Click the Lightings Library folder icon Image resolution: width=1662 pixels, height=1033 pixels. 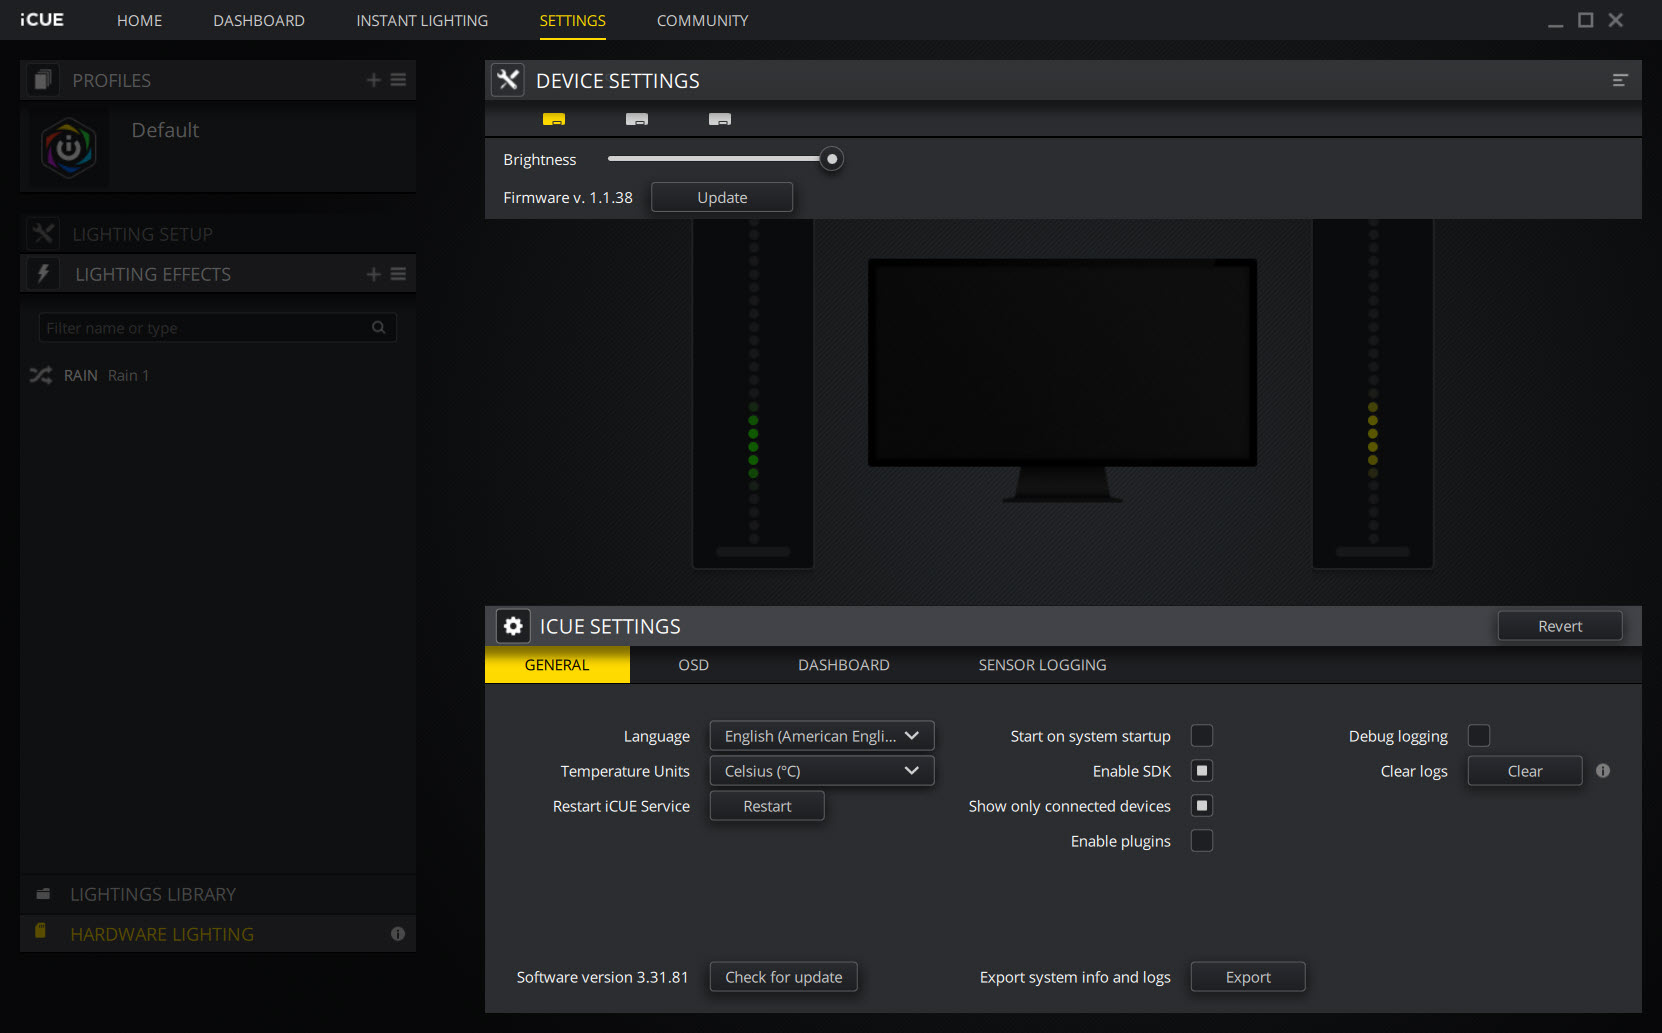[43, 894]
